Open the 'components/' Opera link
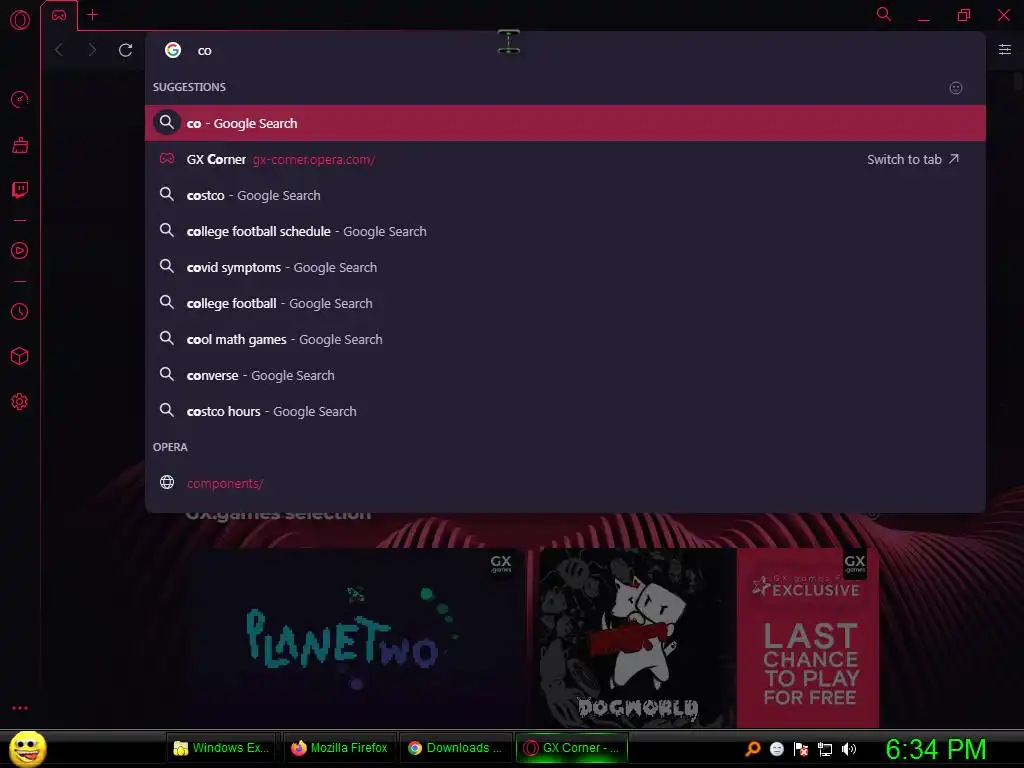1024x768 pixels. click(x=565, y=483)
